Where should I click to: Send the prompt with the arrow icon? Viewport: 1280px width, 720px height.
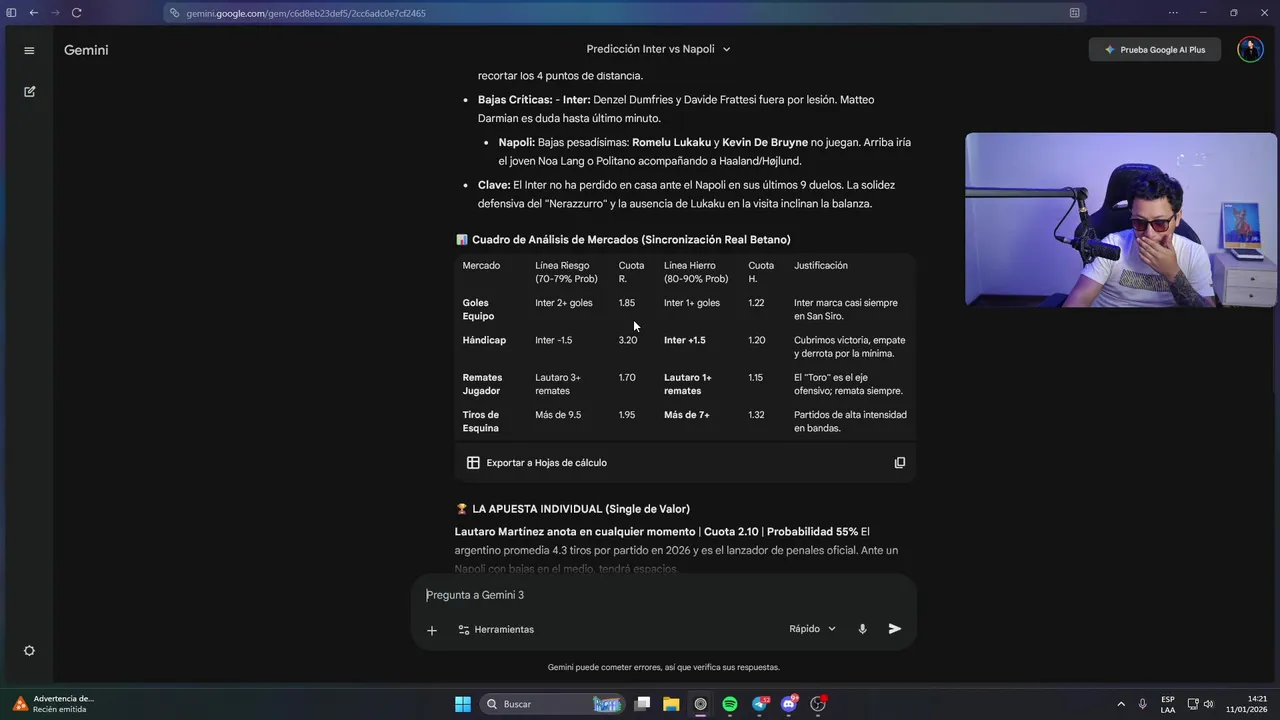895,629
